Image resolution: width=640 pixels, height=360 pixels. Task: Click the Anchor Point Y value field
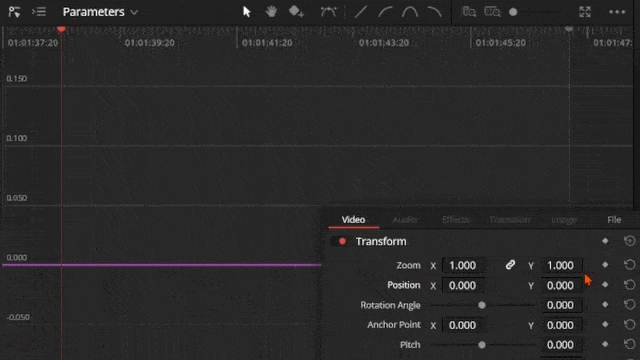(x=561, y=325)
